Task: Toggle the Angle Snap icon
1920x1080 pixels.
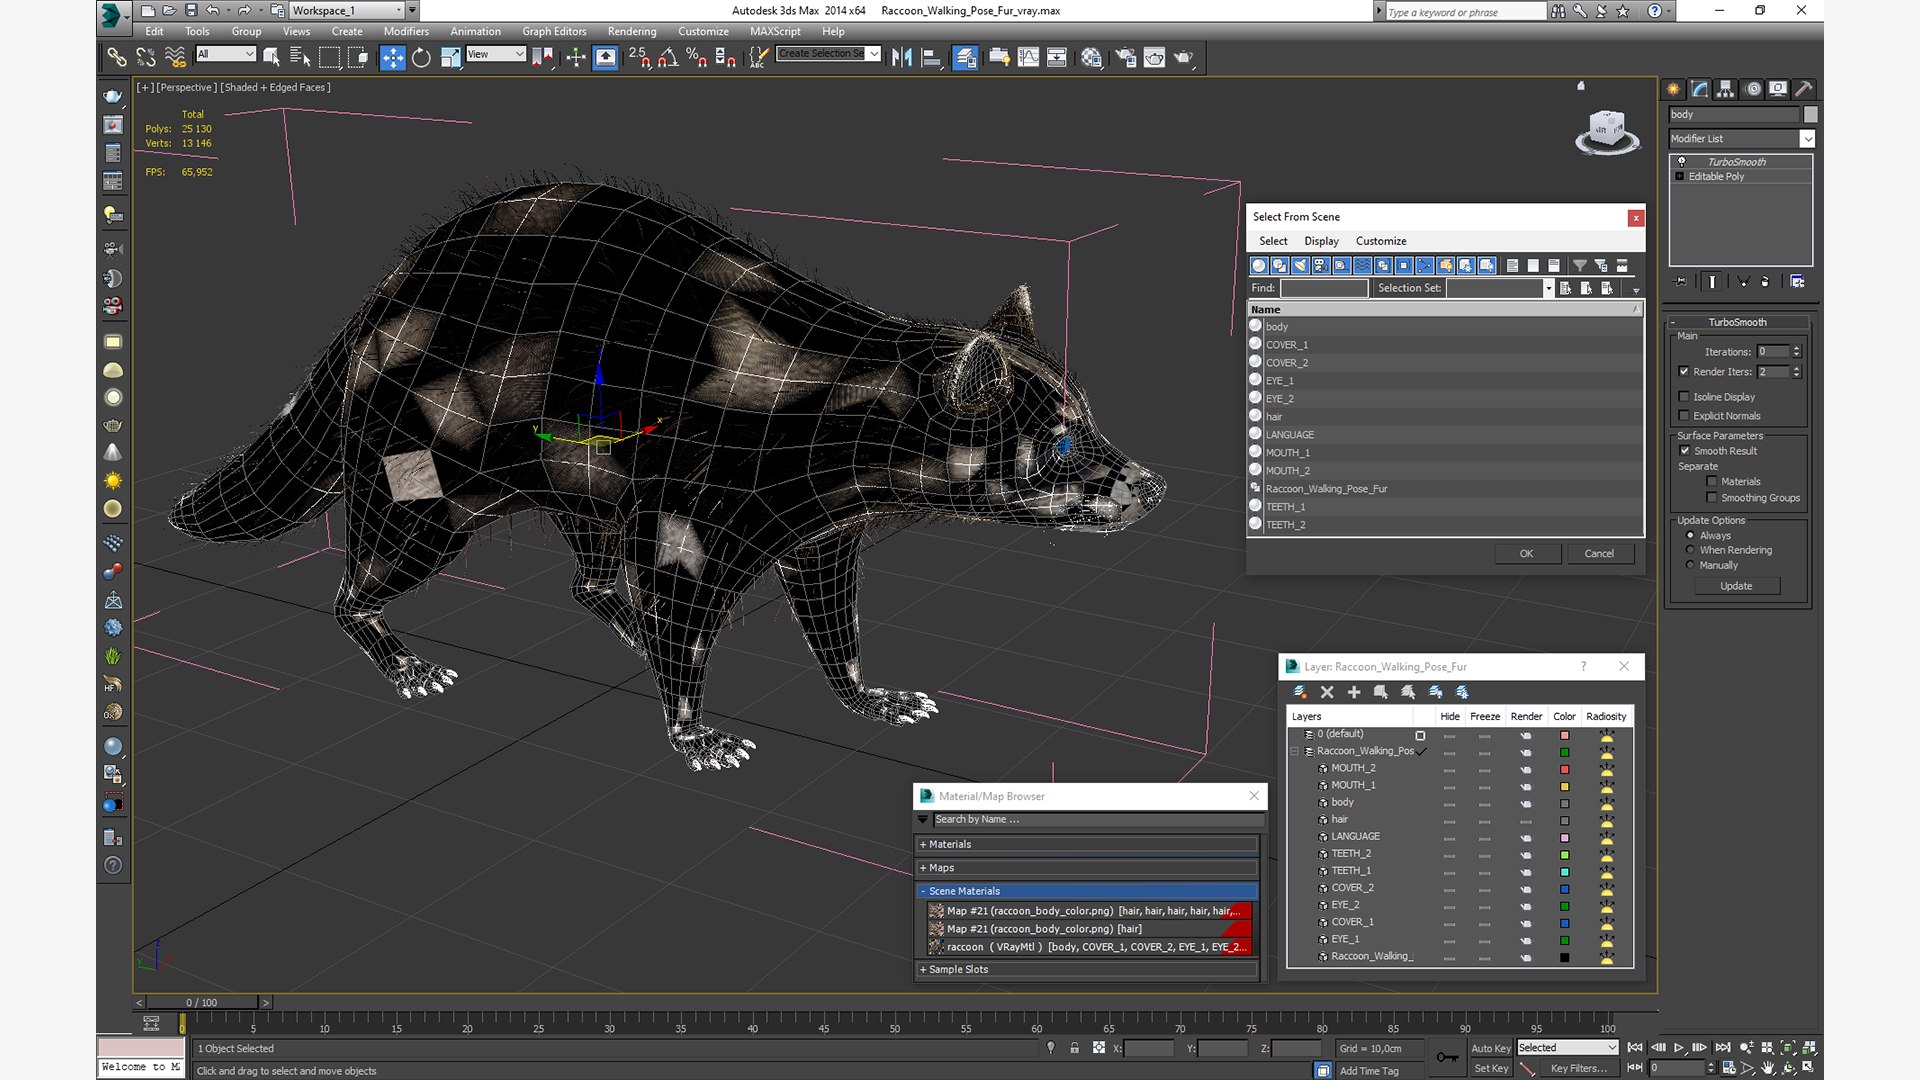Action: click(x=668, y=57)
